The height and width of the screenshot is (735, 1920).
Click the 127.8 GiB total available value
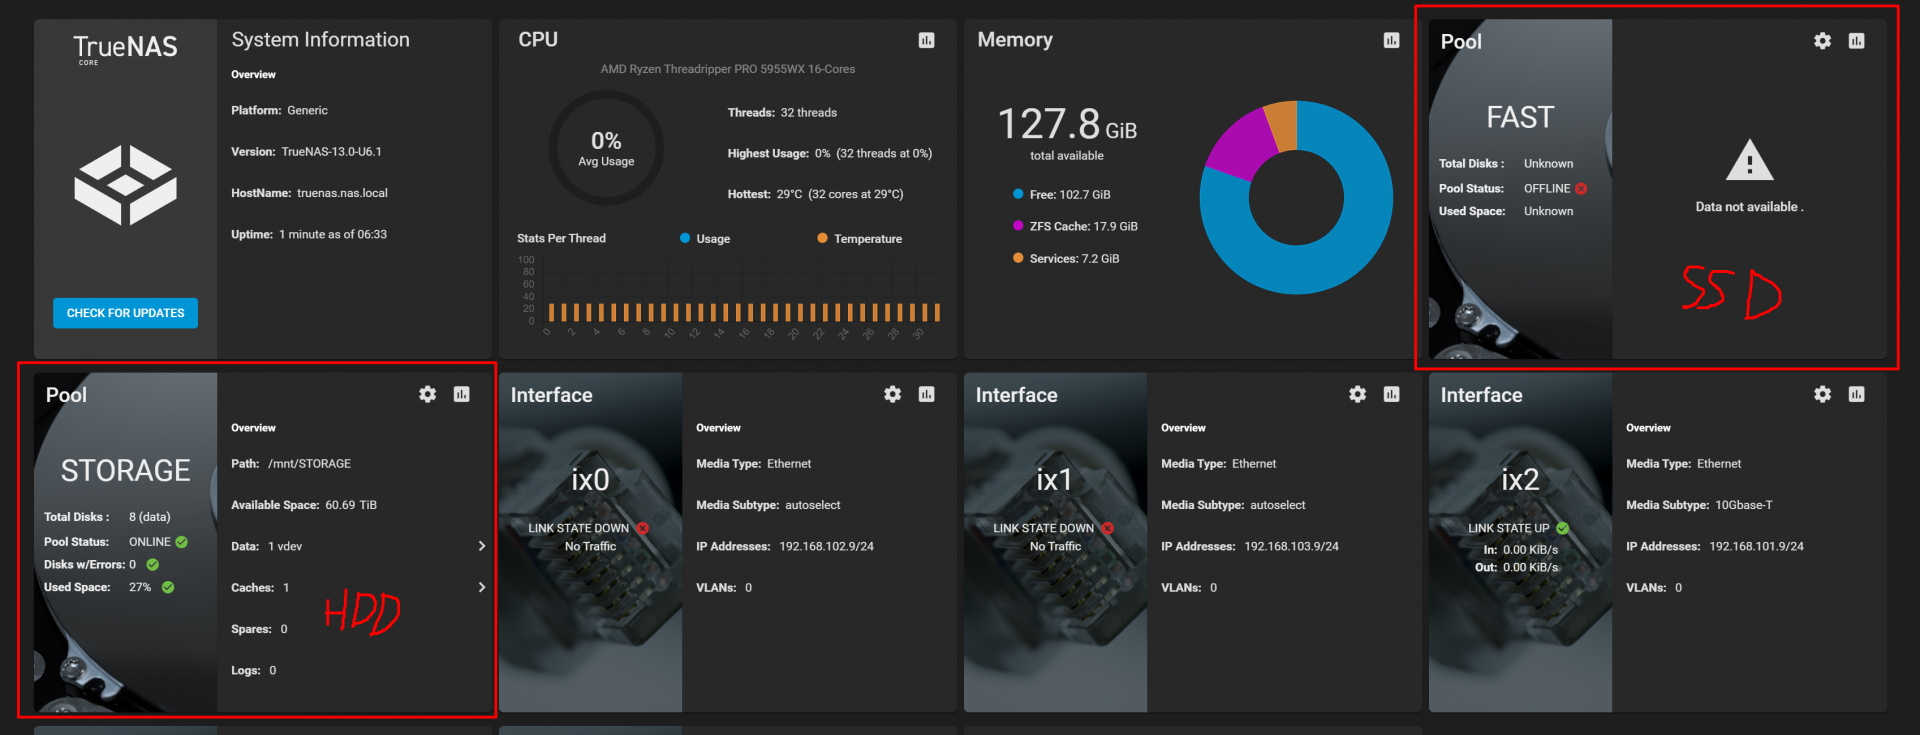coord(1067,125)
